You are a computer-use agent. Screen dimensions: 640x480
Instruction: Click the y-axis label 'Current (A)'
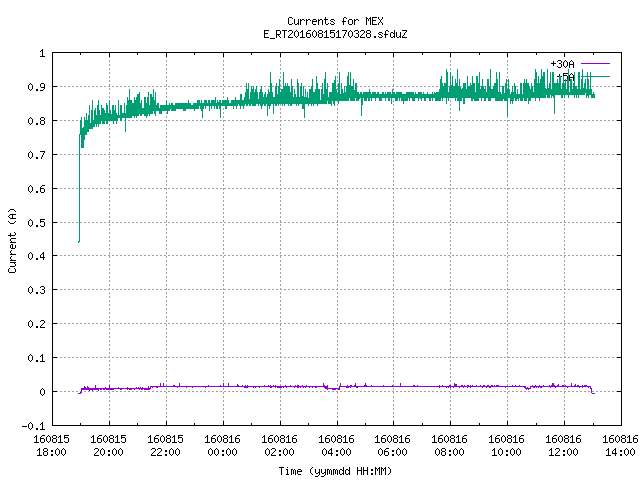pos(12,240)
